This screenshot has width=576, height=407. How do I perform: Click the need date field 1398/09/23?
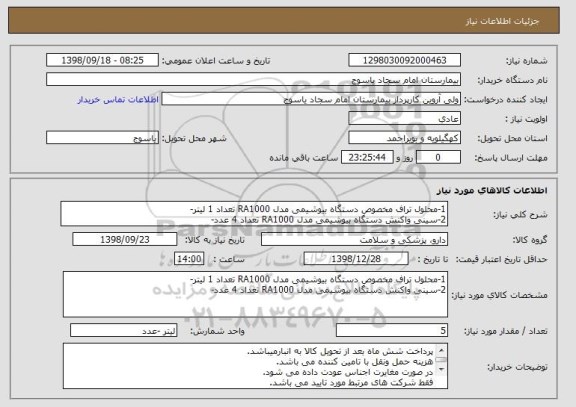(x=125, y=240)
